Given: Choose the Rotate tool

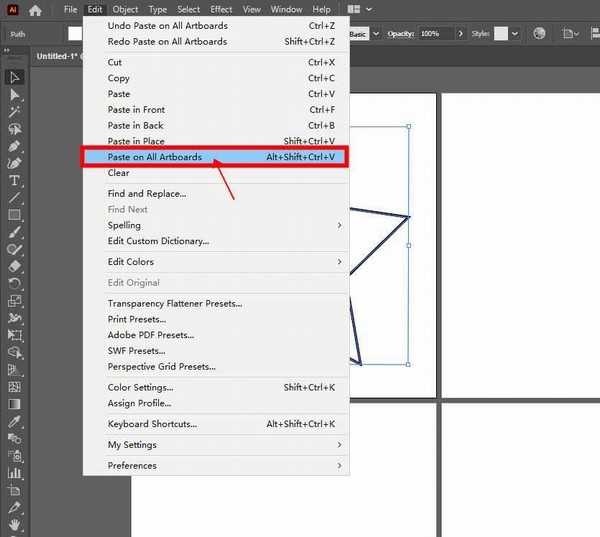Looking at the screenshot, I should (x=15, y=283).
